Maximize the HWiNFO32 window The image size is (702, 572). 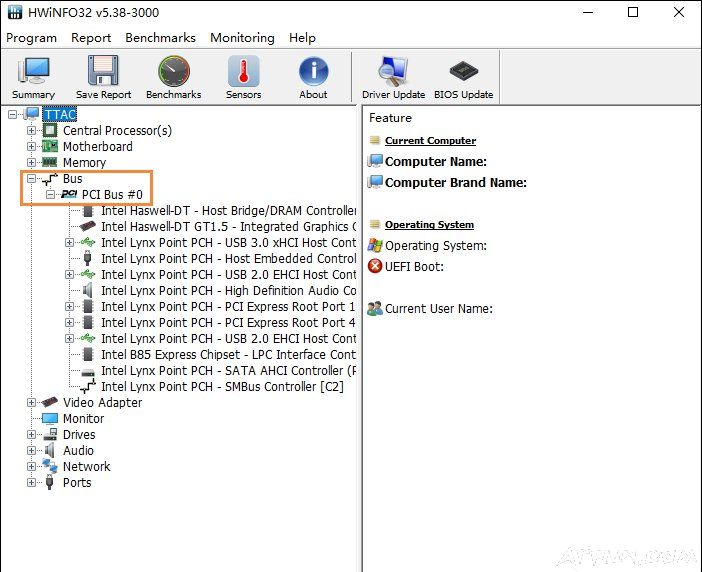633,12
